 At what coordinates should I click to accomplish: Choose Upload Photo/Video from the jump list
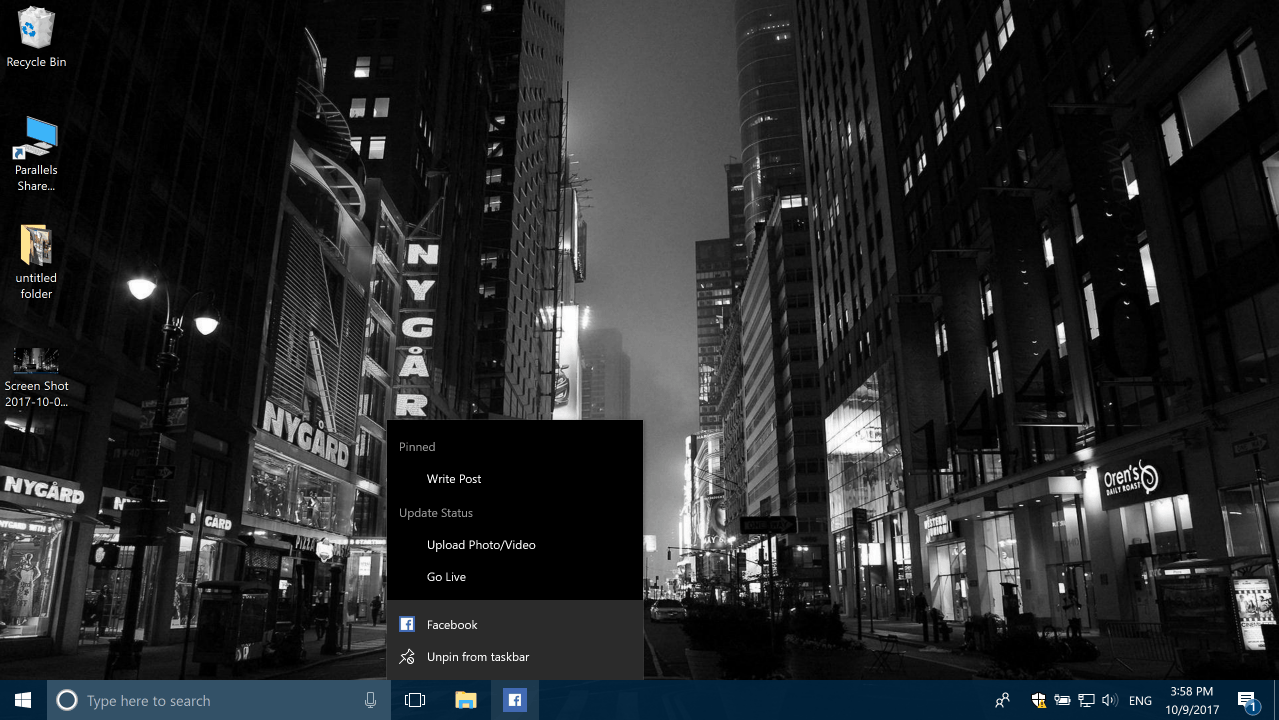(514, 545)
